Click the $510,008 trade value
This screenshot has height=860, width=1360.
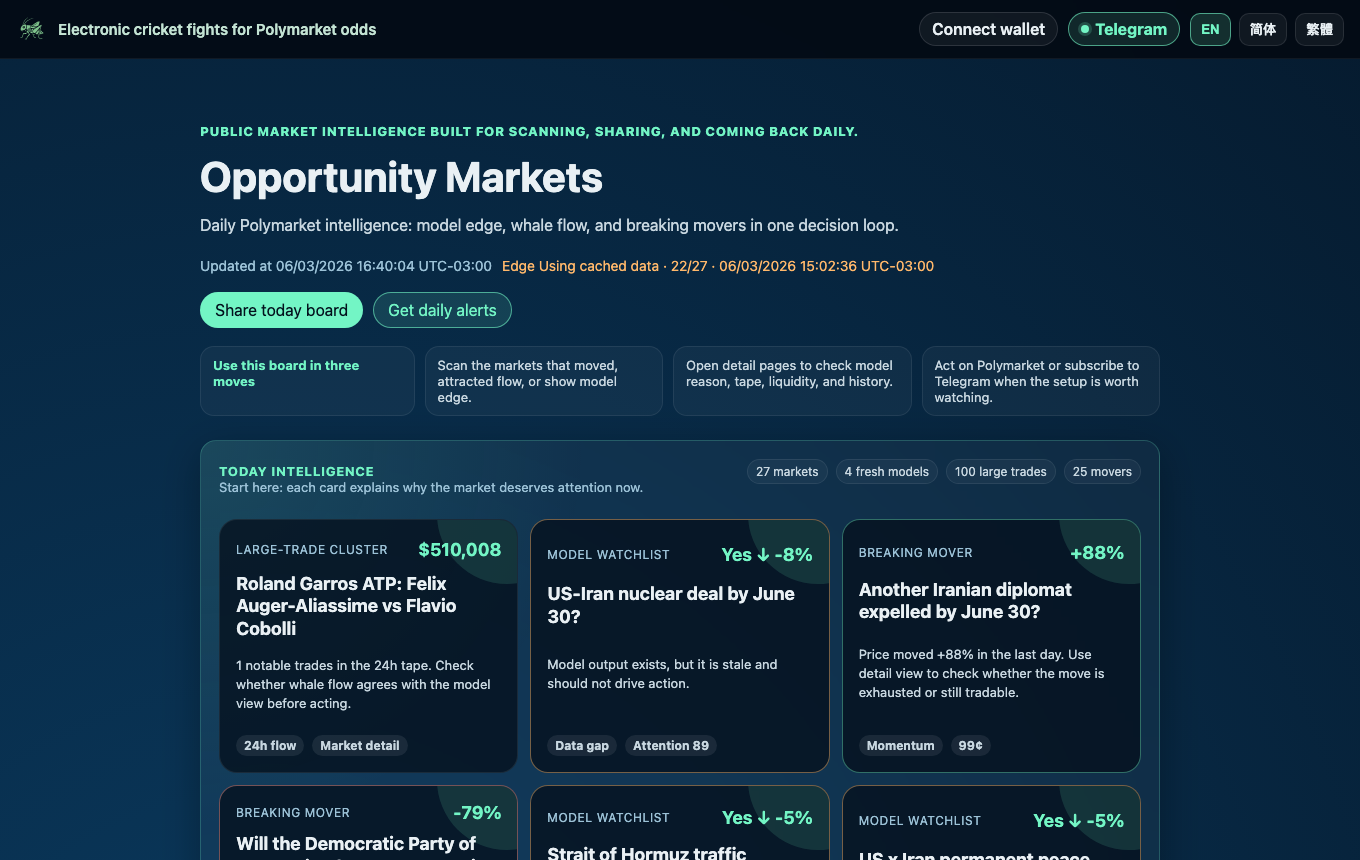(x=459, y=549)
